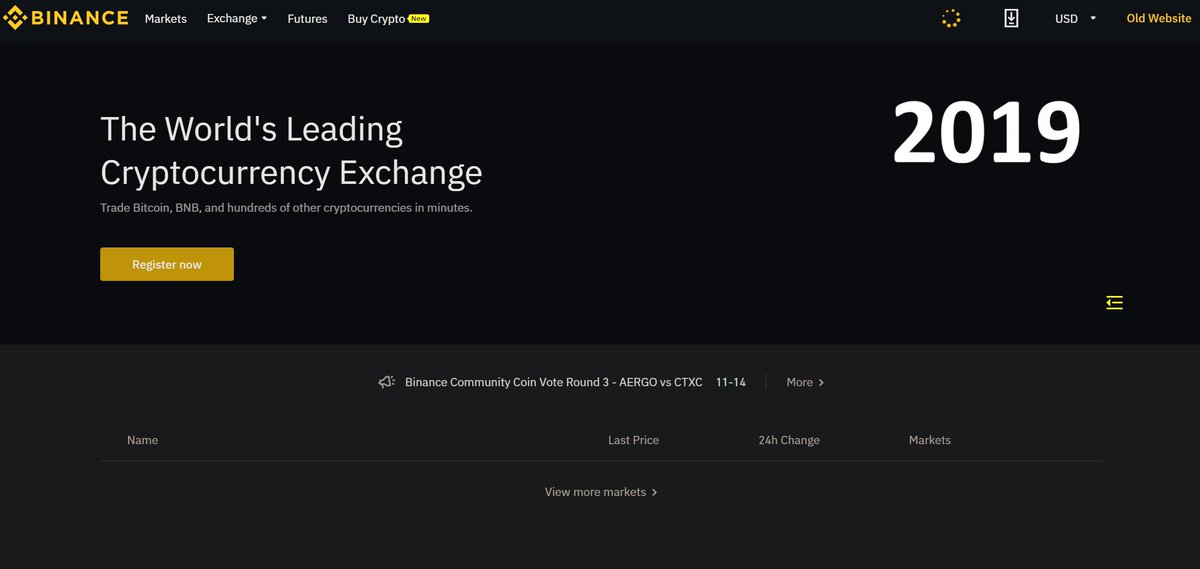This screenshot has height=569, width=1200.
Task: Open the Buy Crypto menu item
Action: coord(388,19)
